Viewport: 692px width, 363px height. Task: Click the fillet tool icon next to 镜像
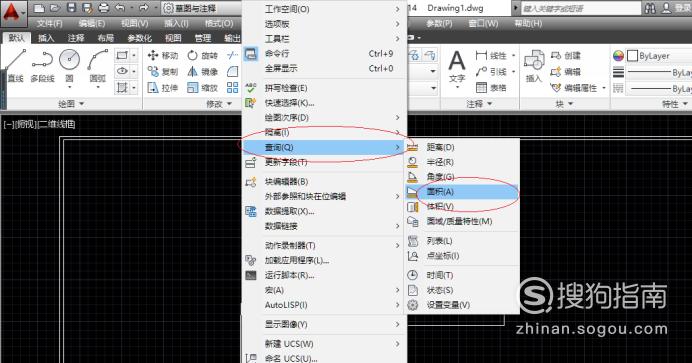point(233,71)
